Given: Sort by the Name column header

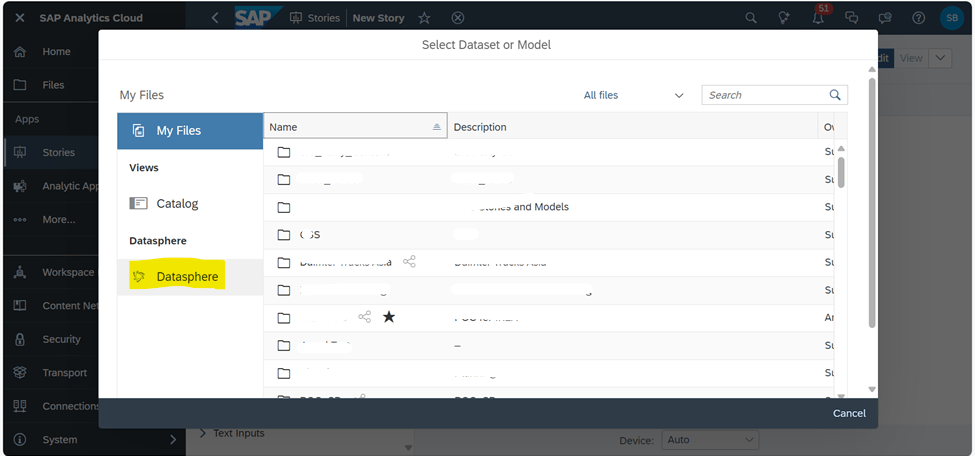Looking at the screenshot, I should [x=355, y=127].
